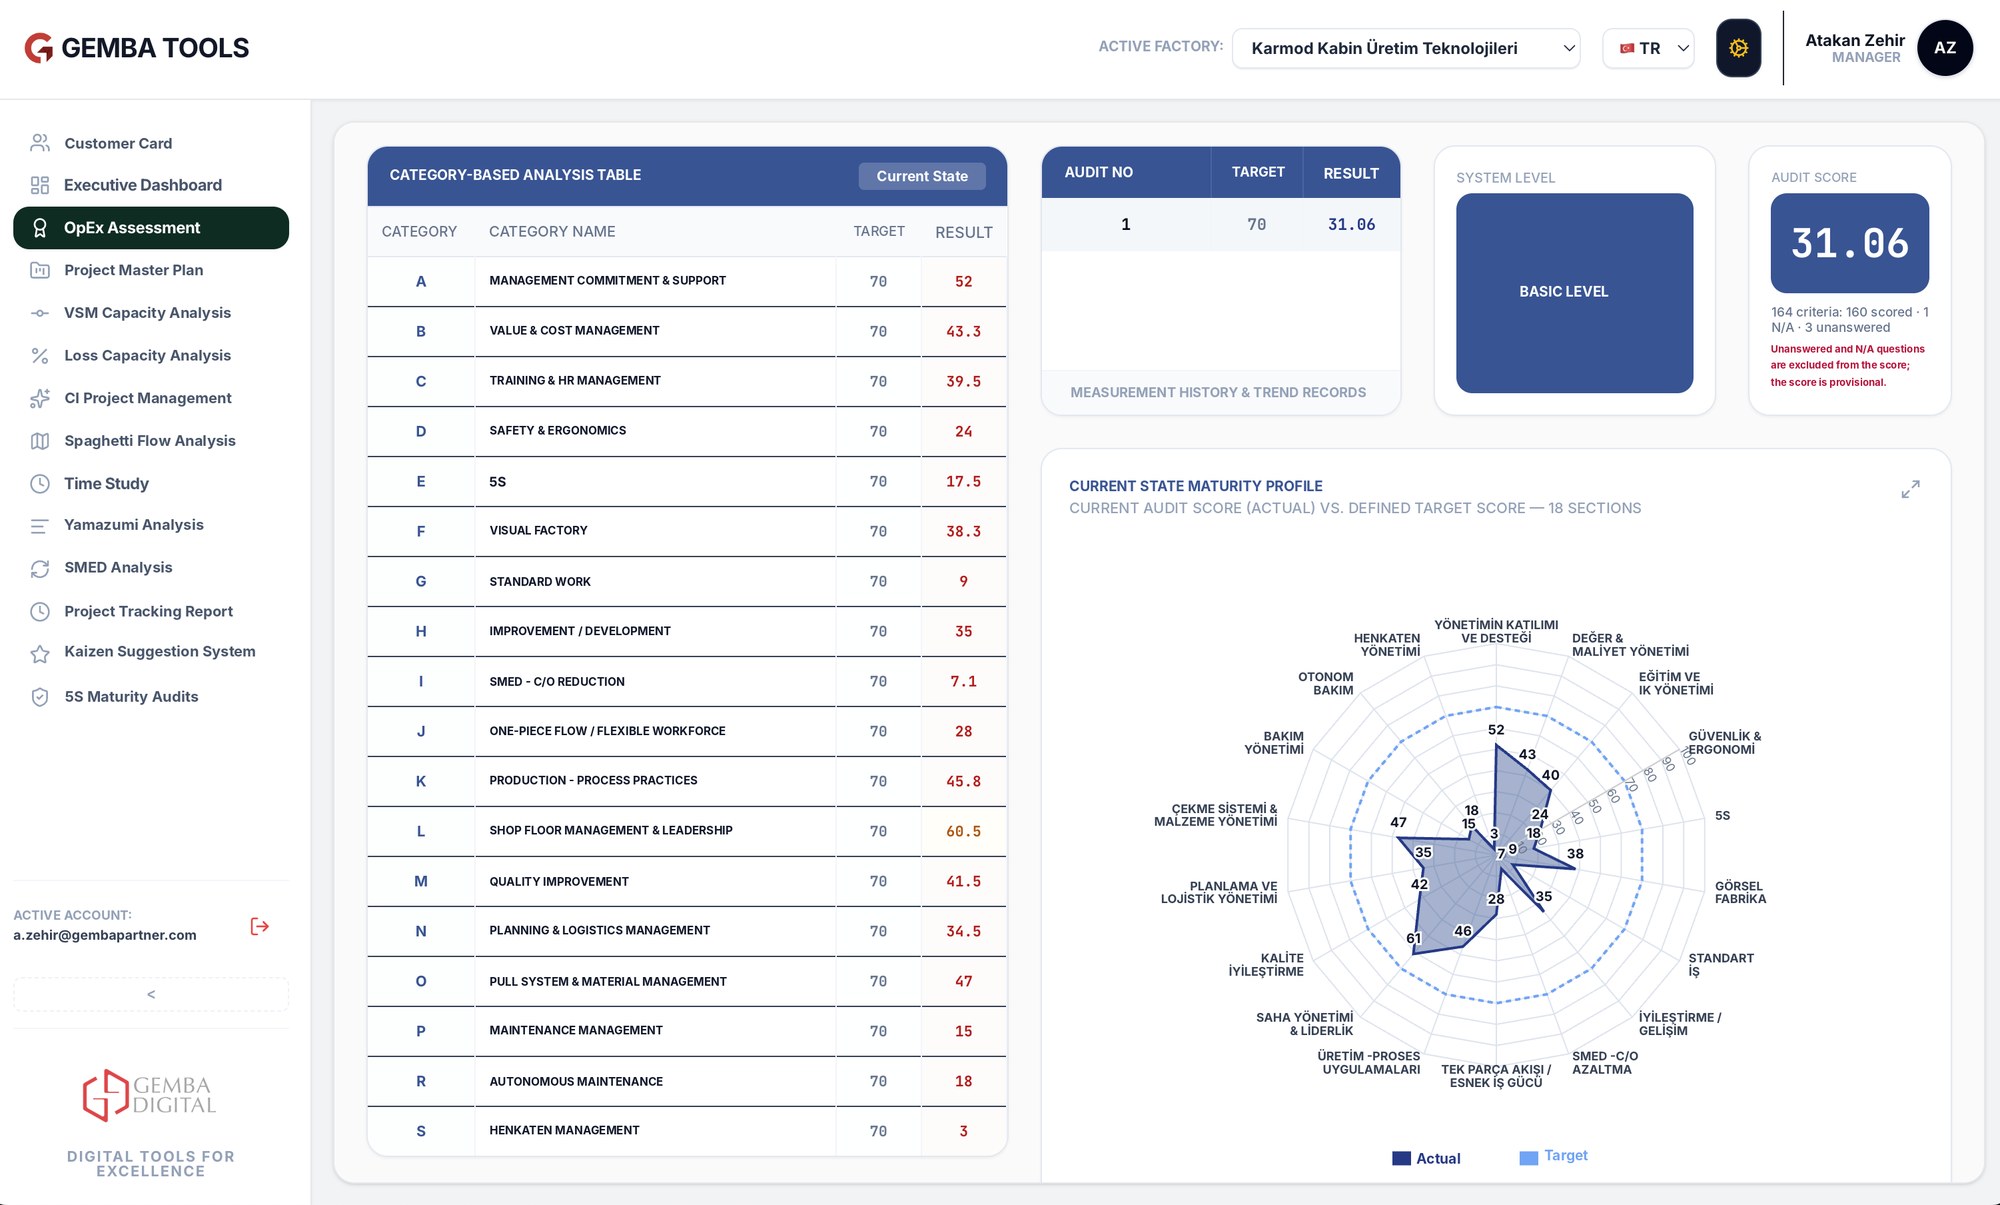
Task: Click 5S Maturity Audits shield icon
Action: point(40,697)
